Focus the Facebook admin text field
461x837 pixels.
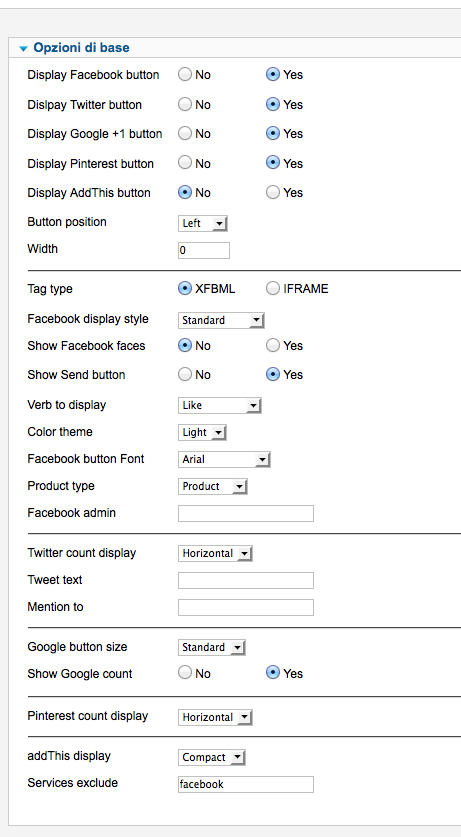coord(246,514)
